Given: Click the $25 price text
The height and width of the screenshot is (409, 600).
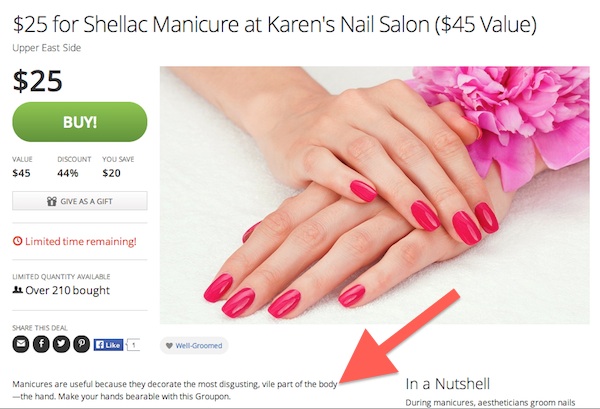Looking at the screenshot, I should point(38,81).
